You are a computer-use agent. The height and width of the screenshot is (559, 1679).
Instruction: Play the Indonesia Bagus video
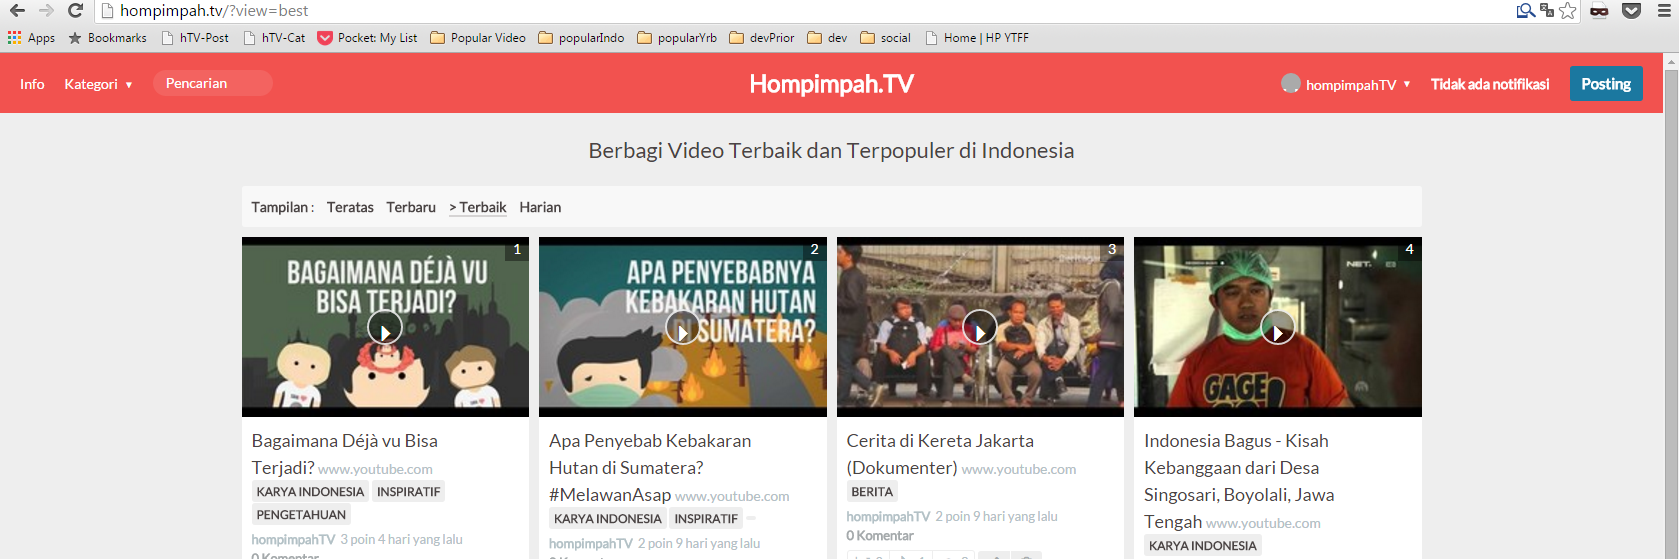(x=1278, y=327)
